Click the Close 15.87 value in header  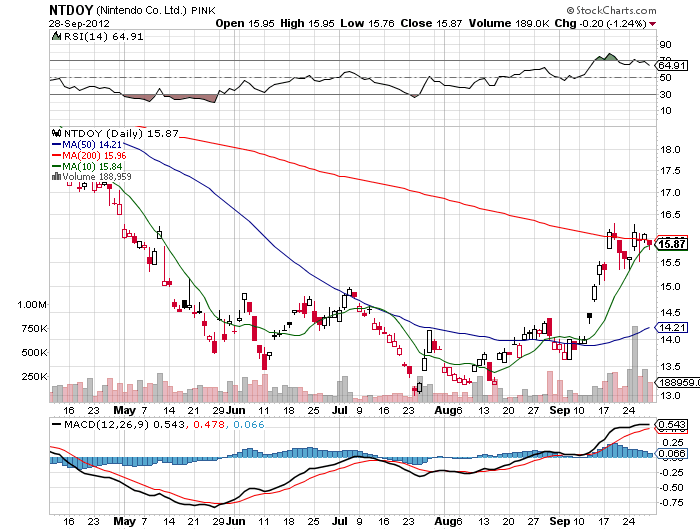[x=431, y=23]
